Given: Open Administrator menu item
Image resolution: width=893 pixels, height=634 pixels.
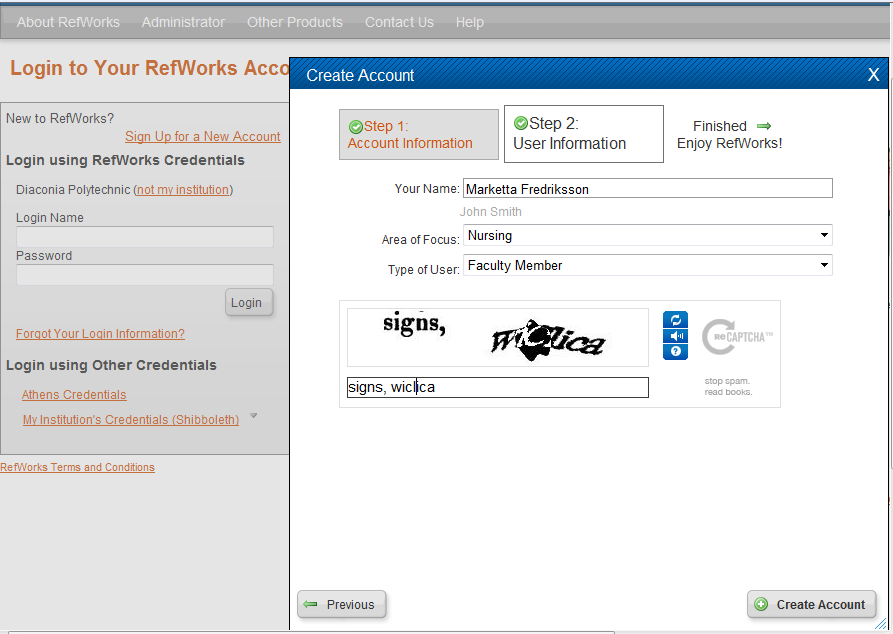Looking at the screenshot, I should point(183,22).
